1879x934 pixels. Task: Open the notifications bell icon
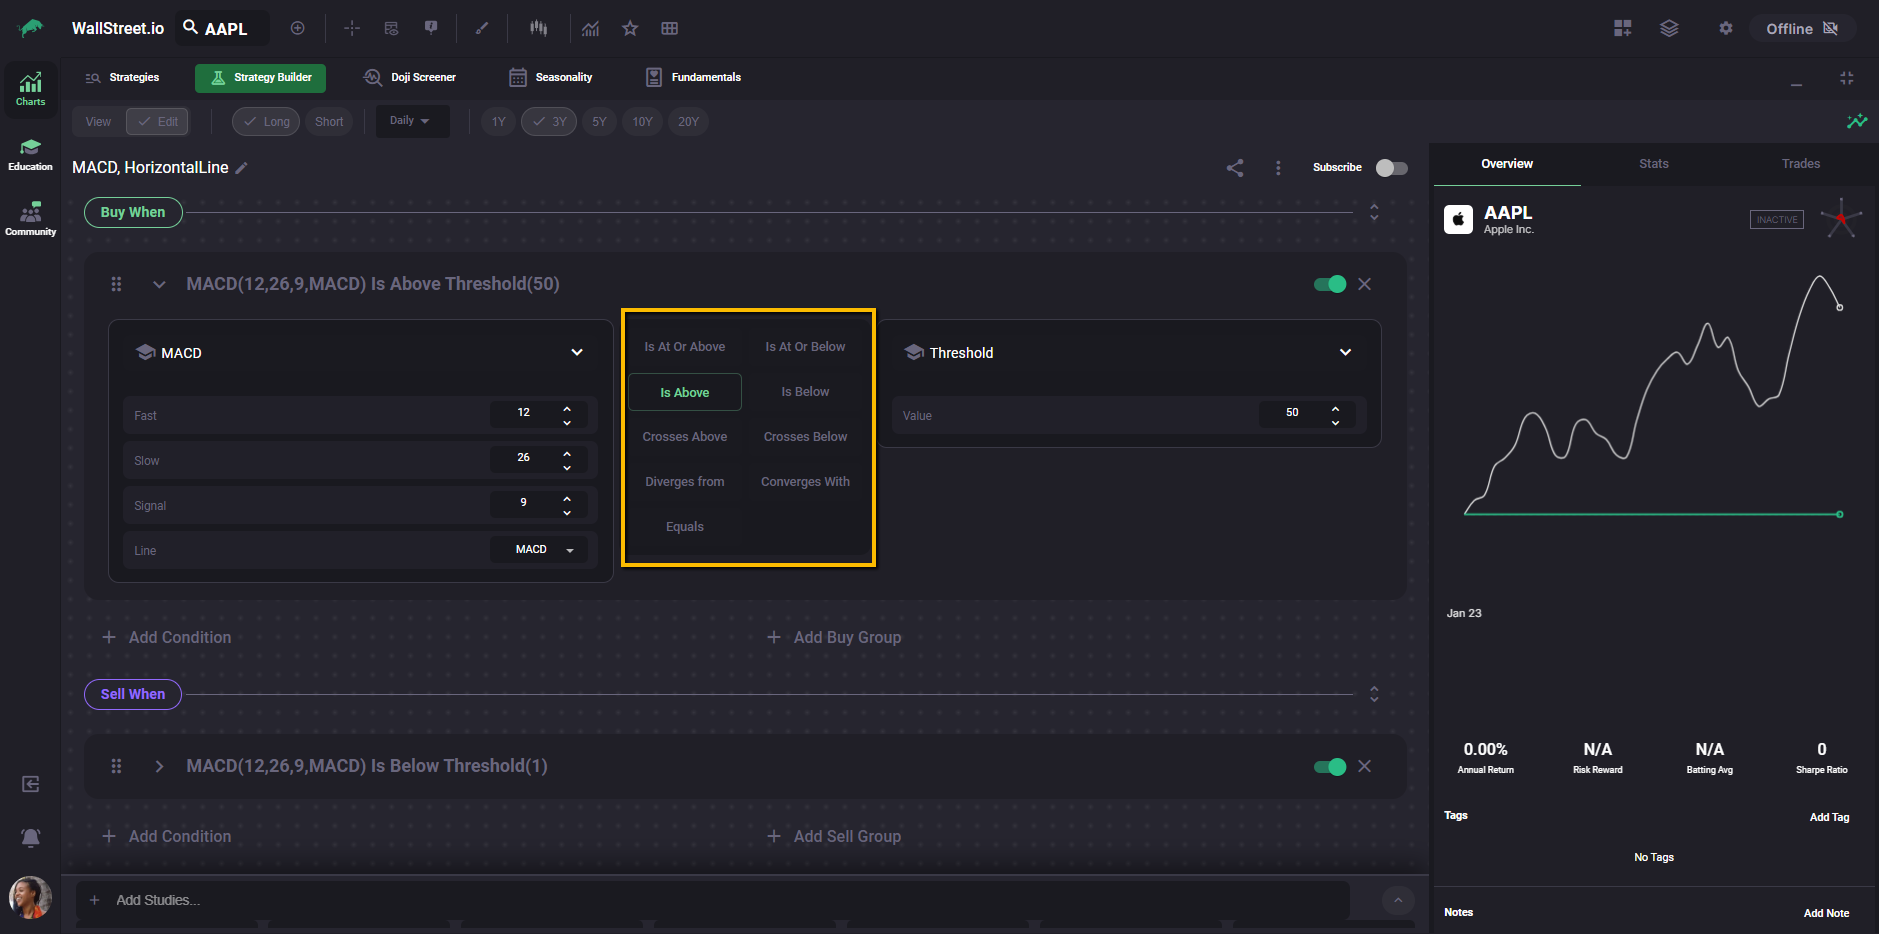31,838
